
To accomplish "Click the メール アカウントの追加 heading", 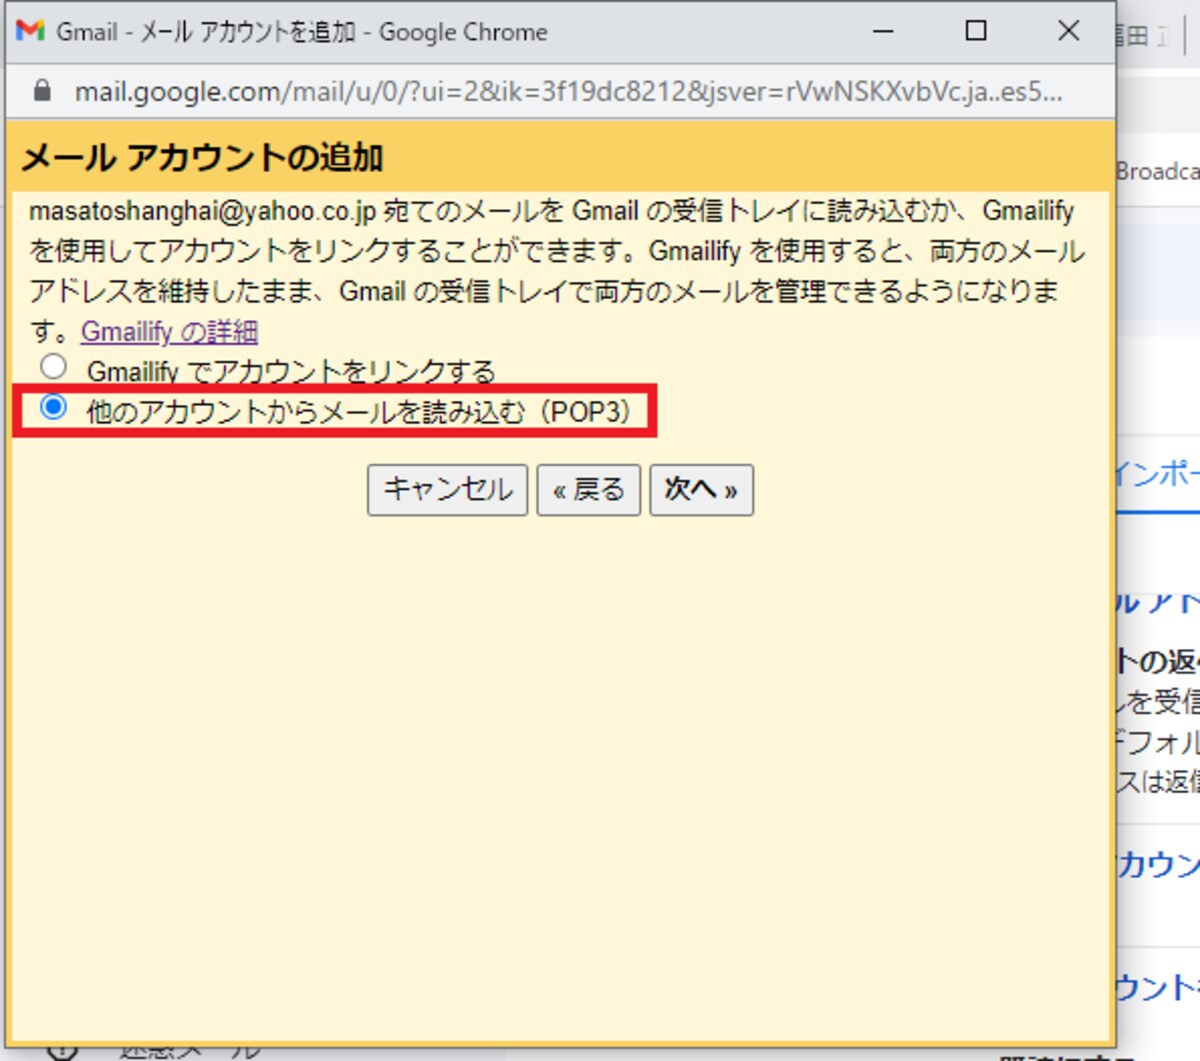I will pos(202,158).
